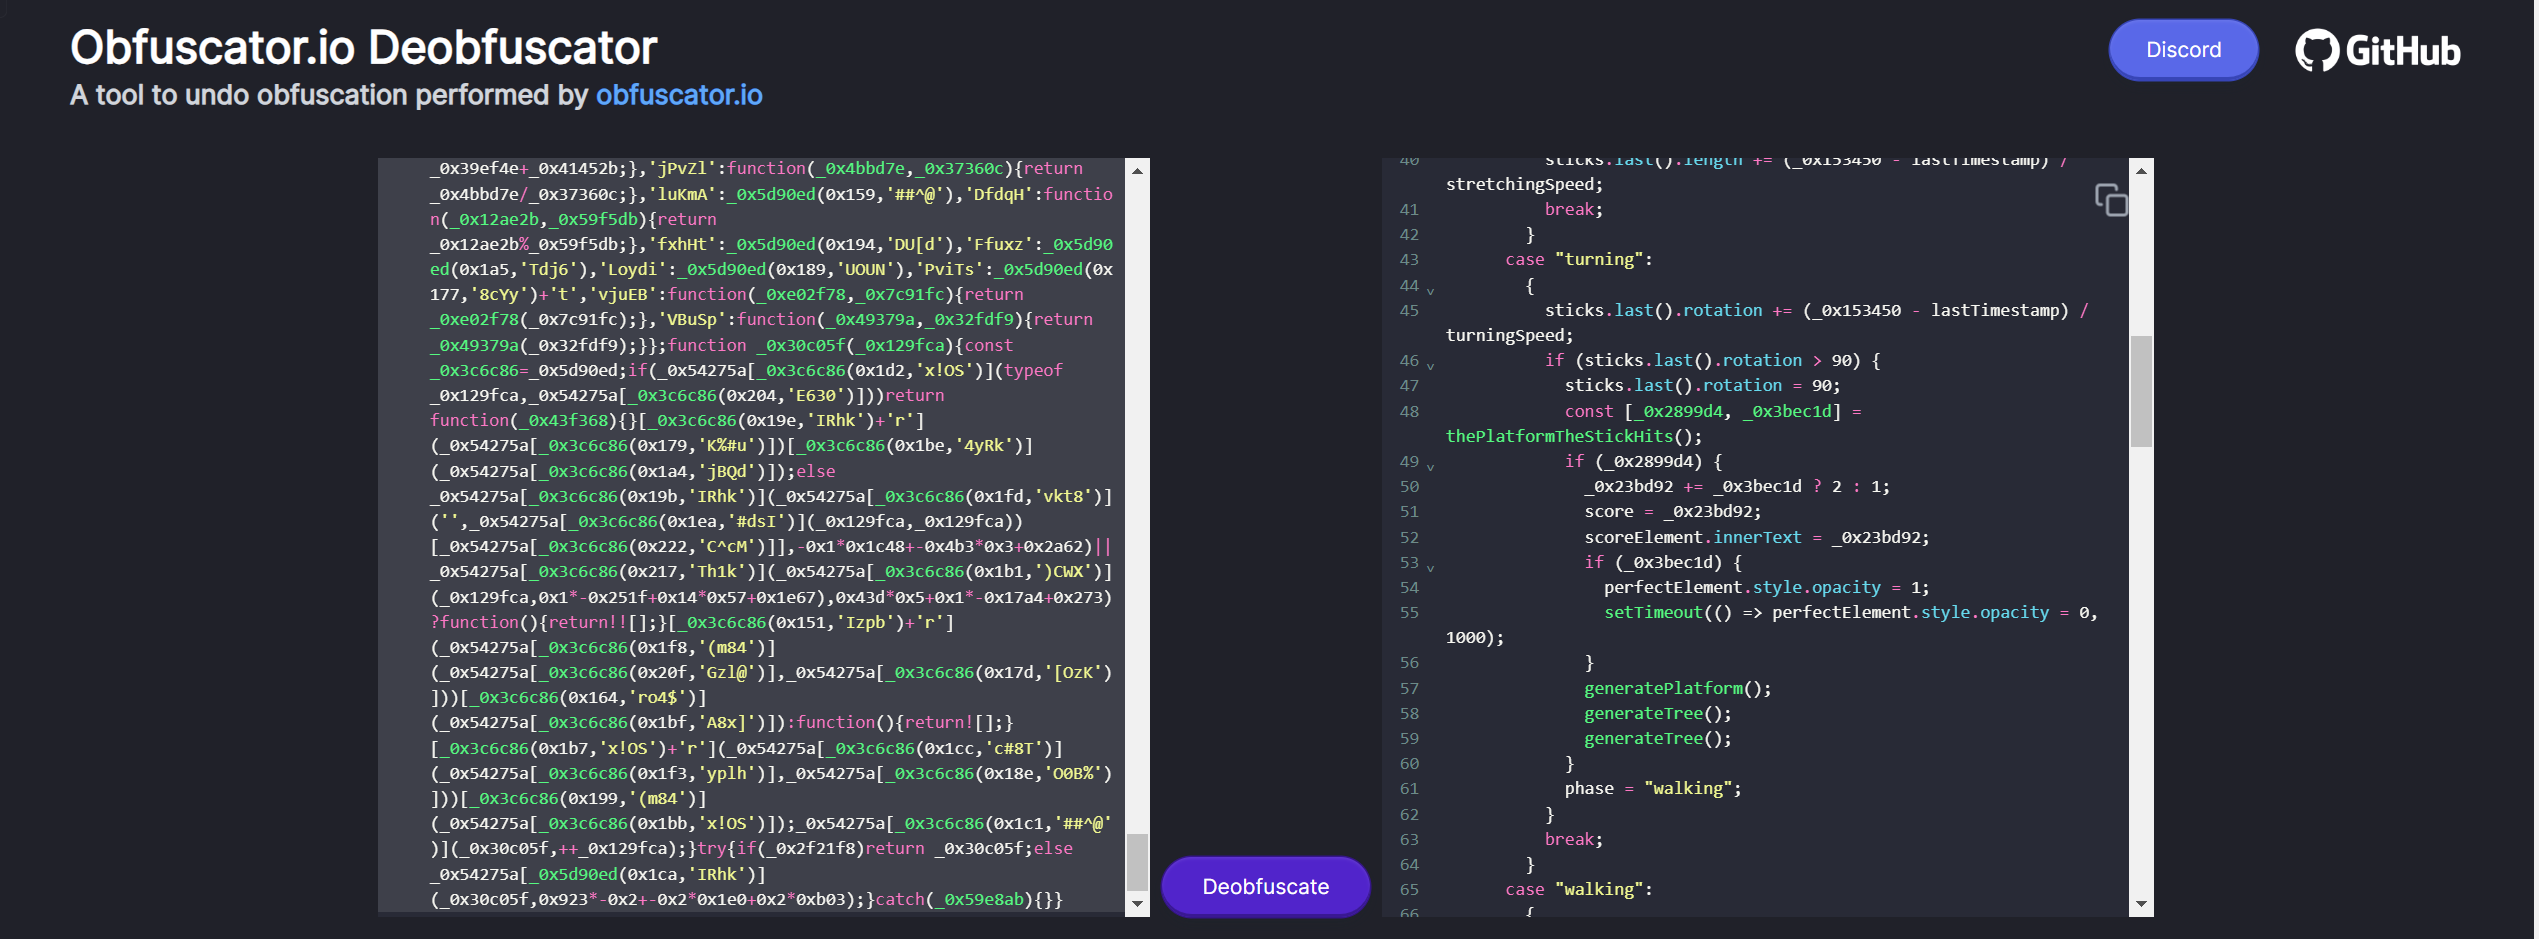
Task: Click the input editor's scroll down arrow
Action: coord(1137,903)
